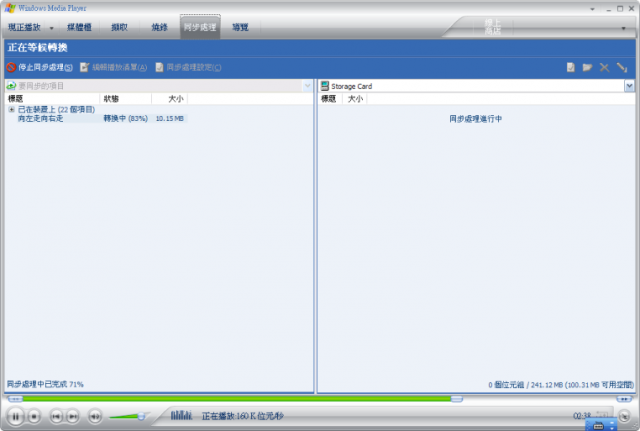
Task: Click the sync in progress message
Action: pos(476,119)
